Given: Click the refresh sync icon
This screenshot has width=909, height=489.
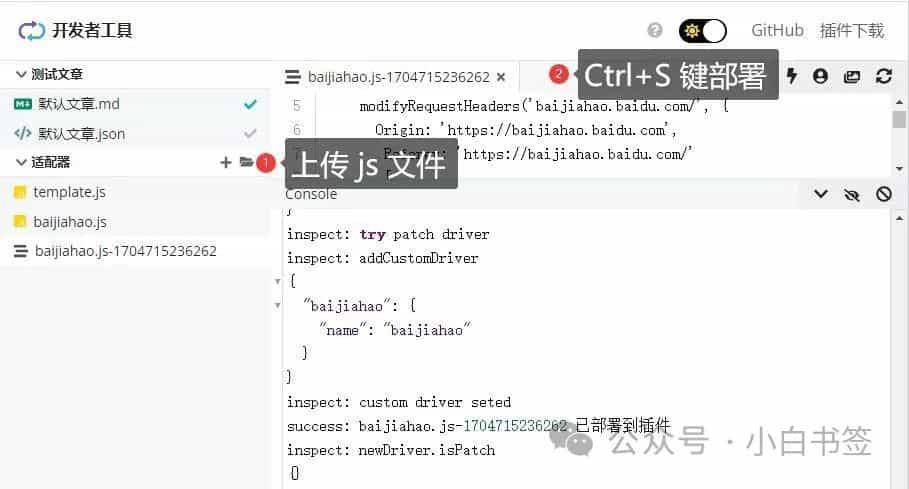Looking at the screenshot, I should 883,76.
